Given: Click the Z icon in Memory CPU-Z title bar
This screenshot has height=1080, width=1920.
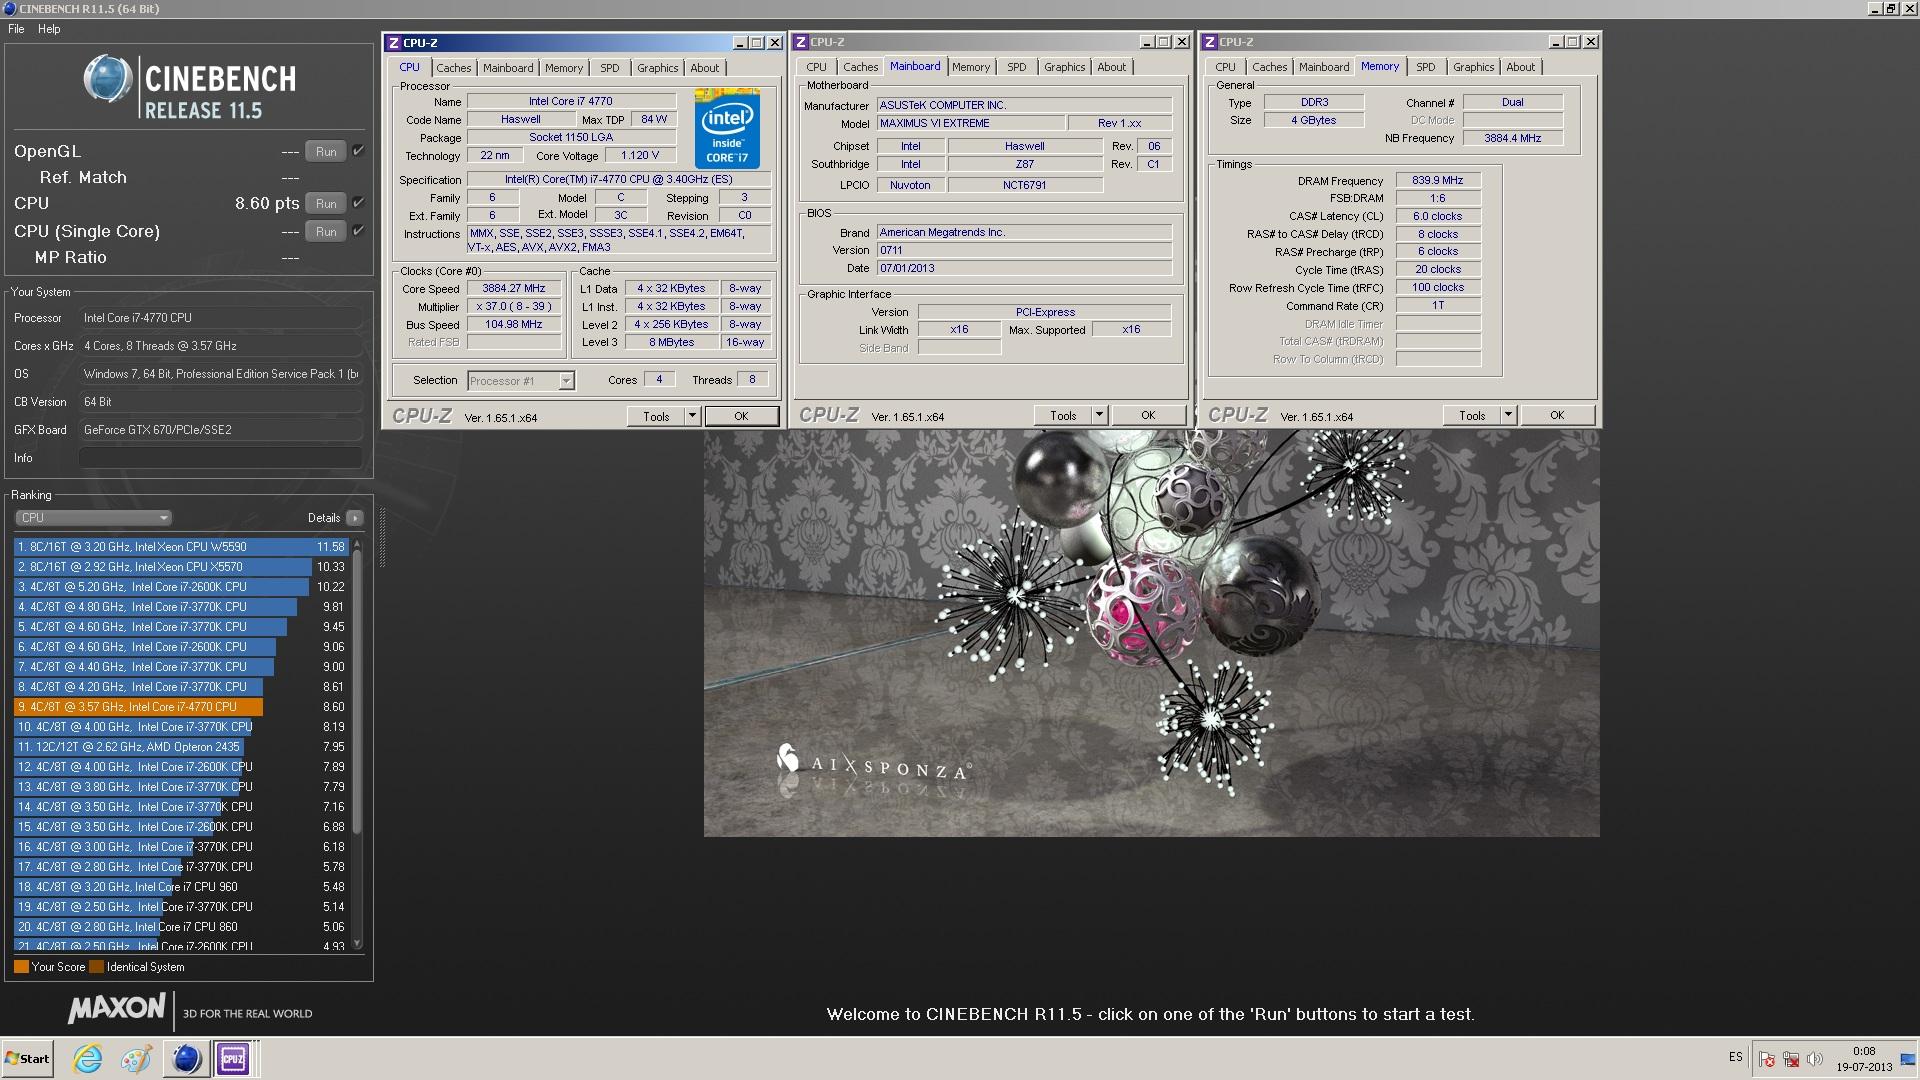Looking at the screenshot, I should (1210, 42).
